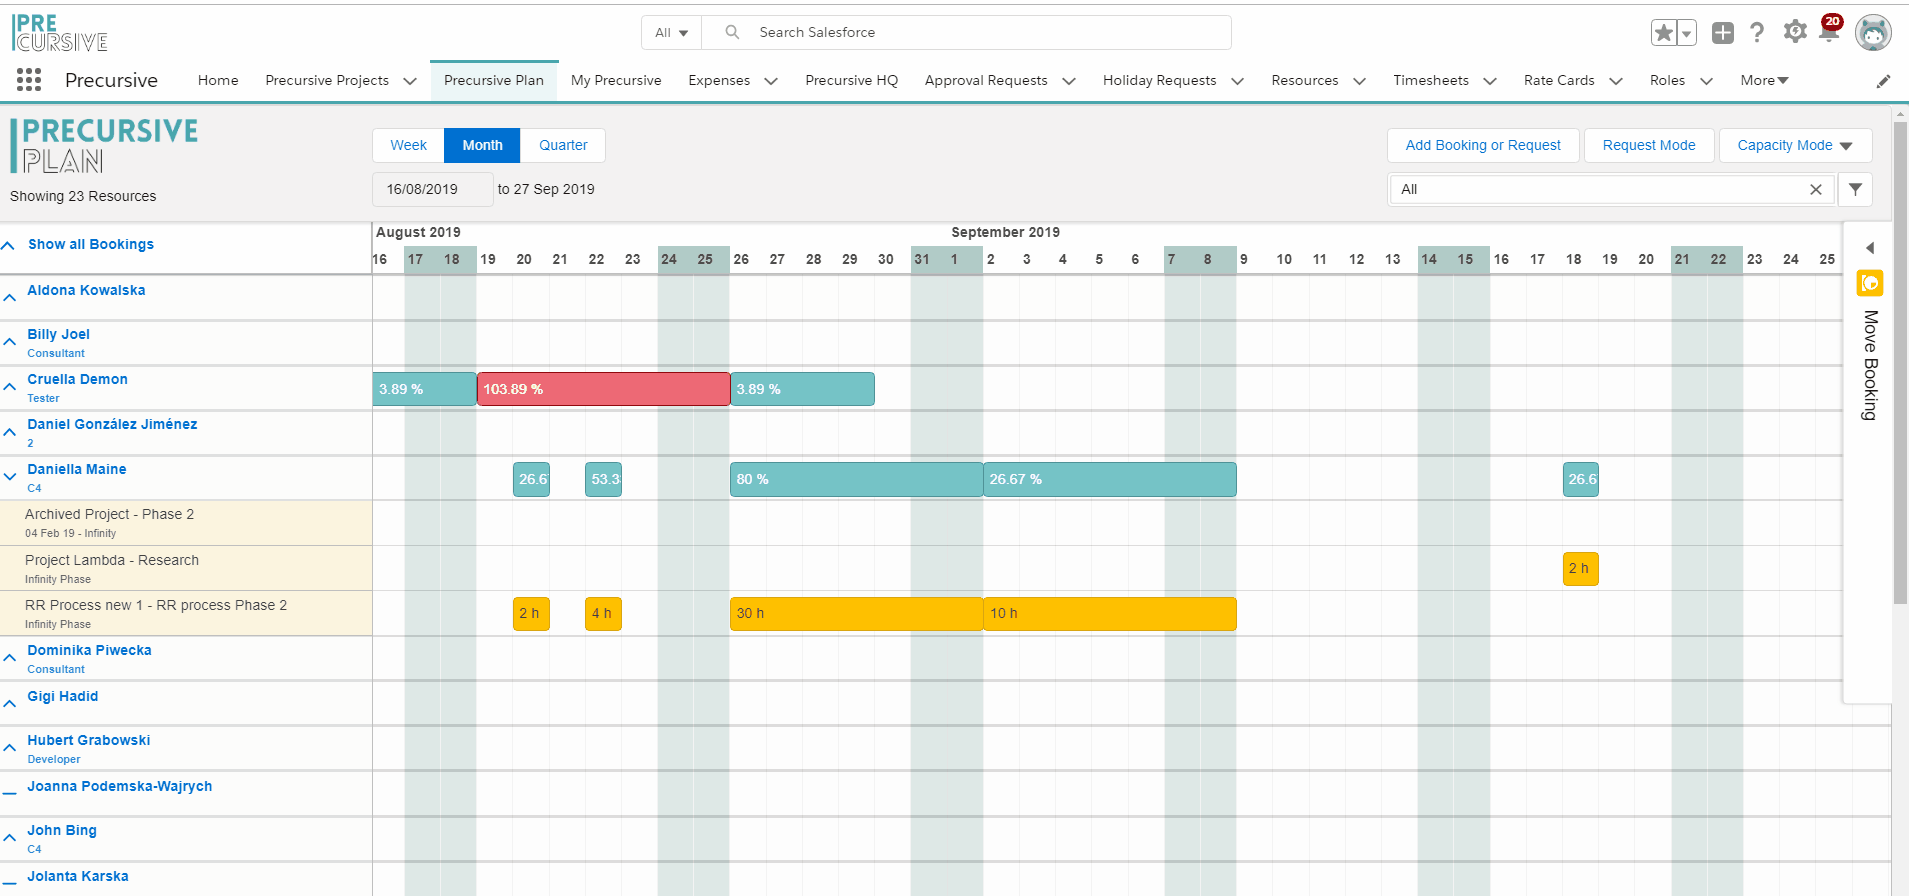This screenshot has width=1909, height=896.
Task: Expand the Hubert Grabowski row chevron
Action: [x=10, y=748]
